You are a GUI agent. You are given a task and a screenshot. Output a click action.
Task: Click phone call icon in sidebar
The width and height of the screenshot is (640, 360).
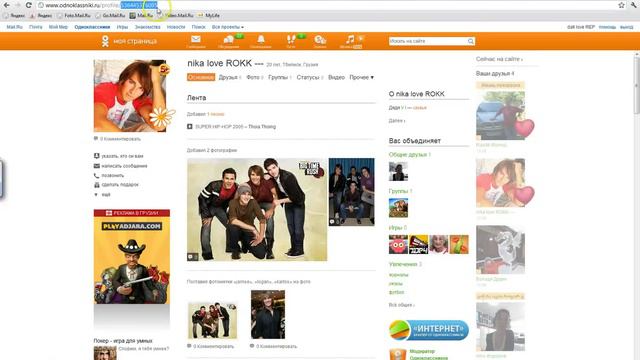tap(96, 176)
